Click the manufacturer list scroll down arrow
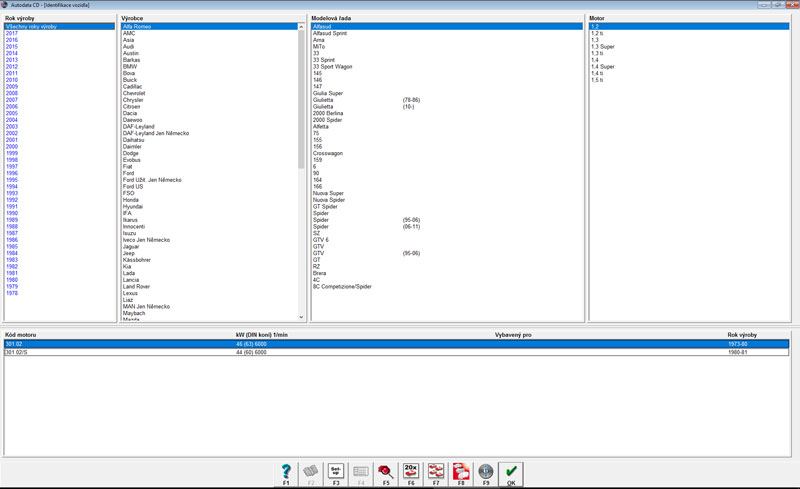The height and width of the screenshot is (489, 800). pos(301,317)
